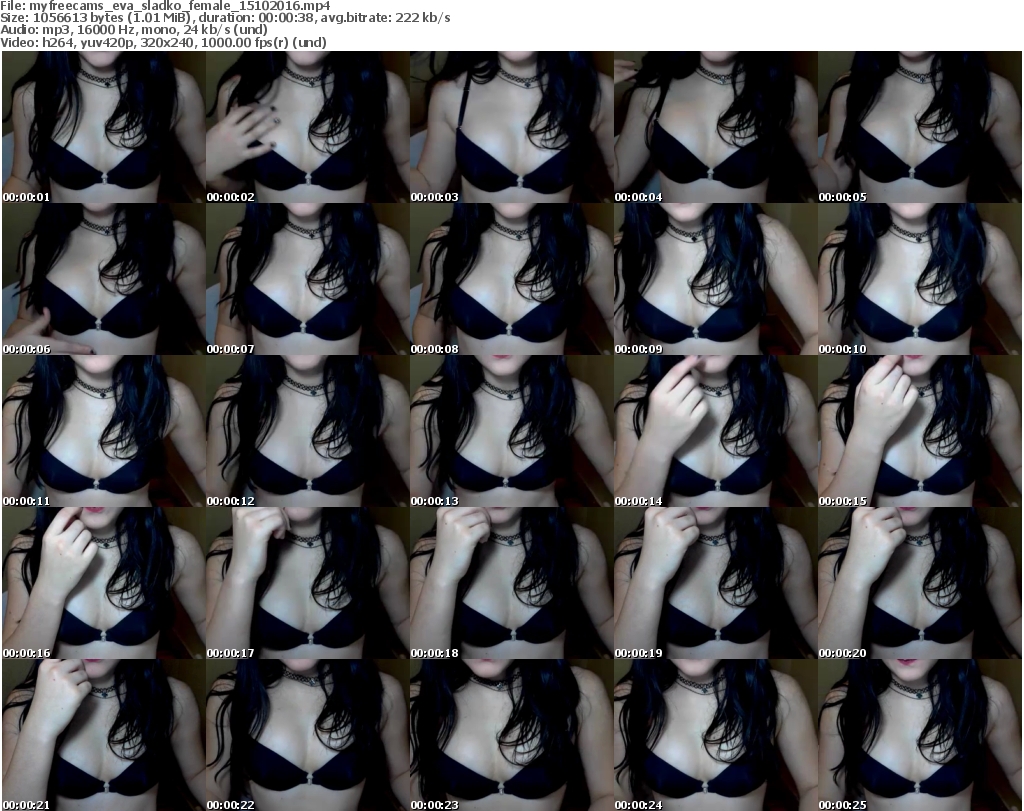Select the frame thumbnail stamped 00:00:01

pos(104,127)
